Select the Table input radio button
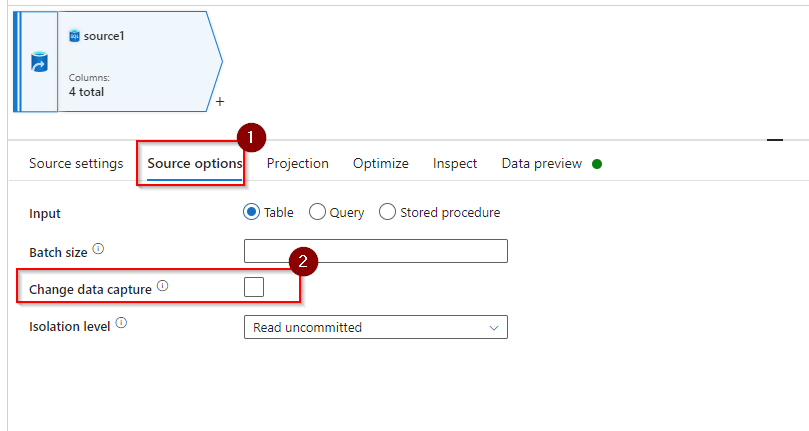This screenshot has height=431, width=809. [251, 212]
